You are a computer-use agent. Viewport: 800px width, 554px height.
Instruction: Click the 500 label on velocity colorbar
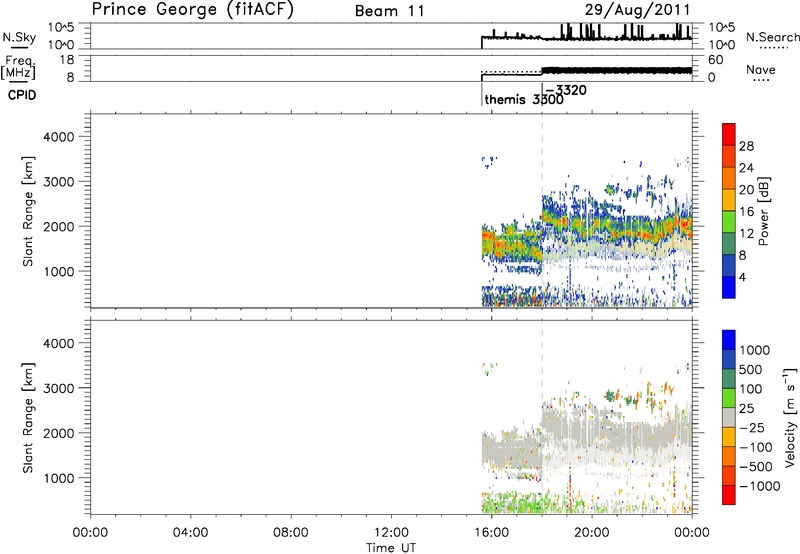751,370
